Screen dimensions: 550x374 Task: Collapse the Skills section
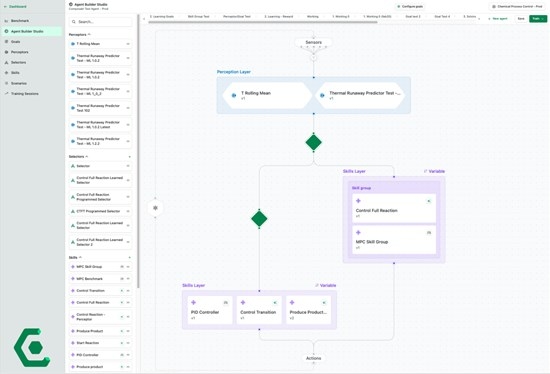[x=80, y=257]
